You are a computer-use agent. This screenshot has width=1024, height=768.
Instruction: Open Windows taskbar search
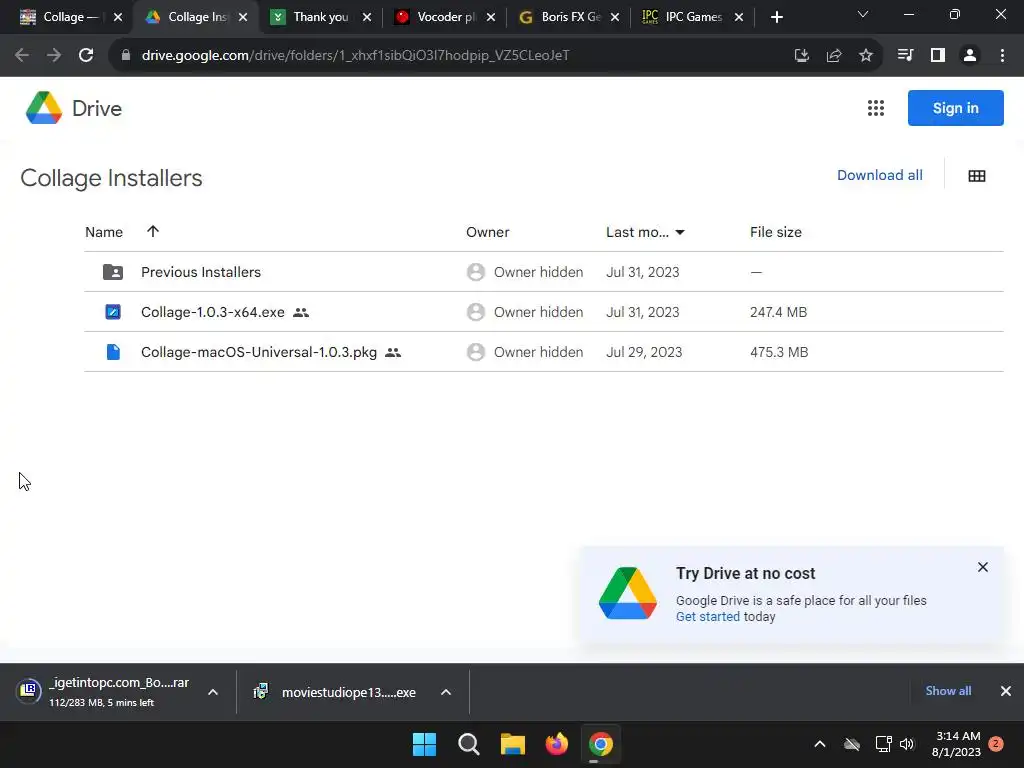[469, 744]
